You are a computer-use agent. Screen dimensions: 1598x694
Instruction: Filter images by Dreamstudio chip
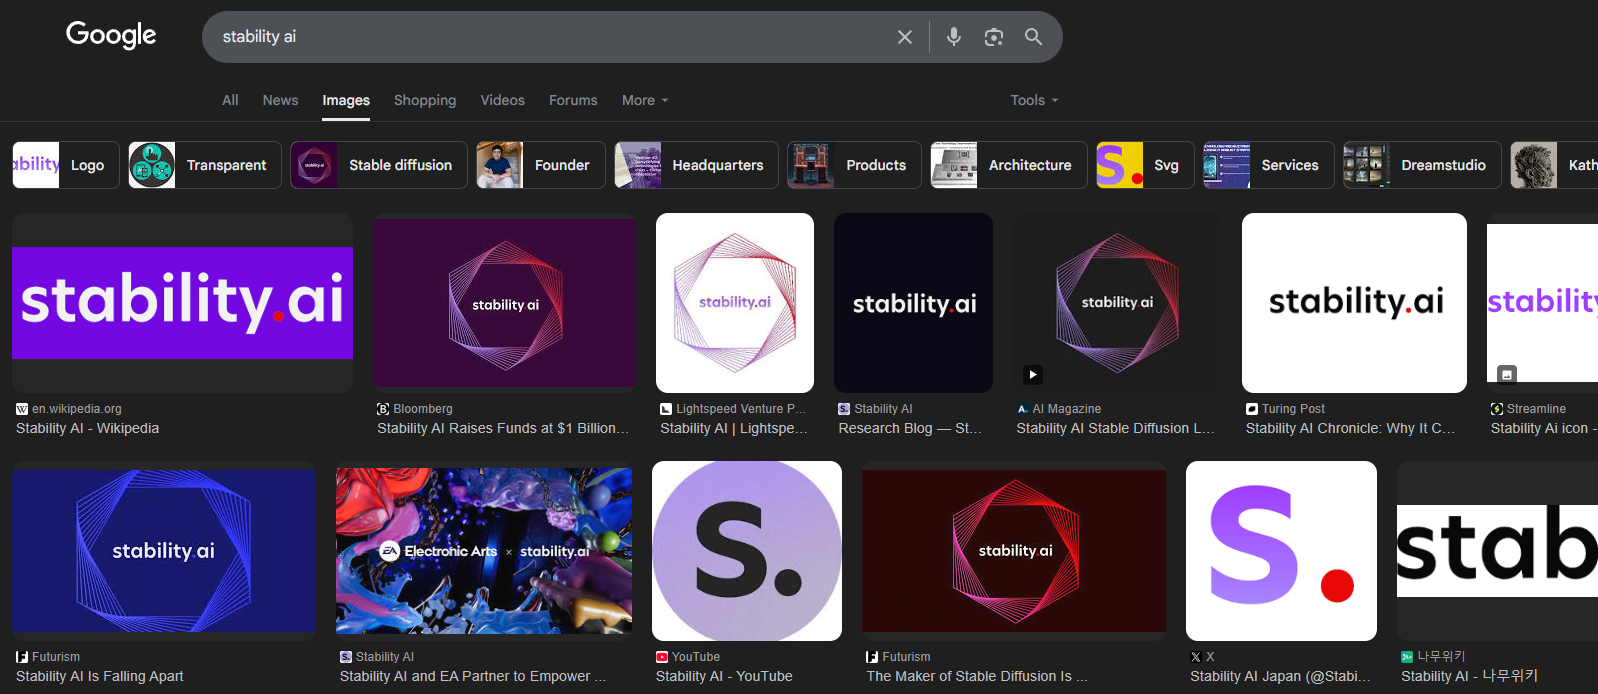click(x=1422, y=165)
